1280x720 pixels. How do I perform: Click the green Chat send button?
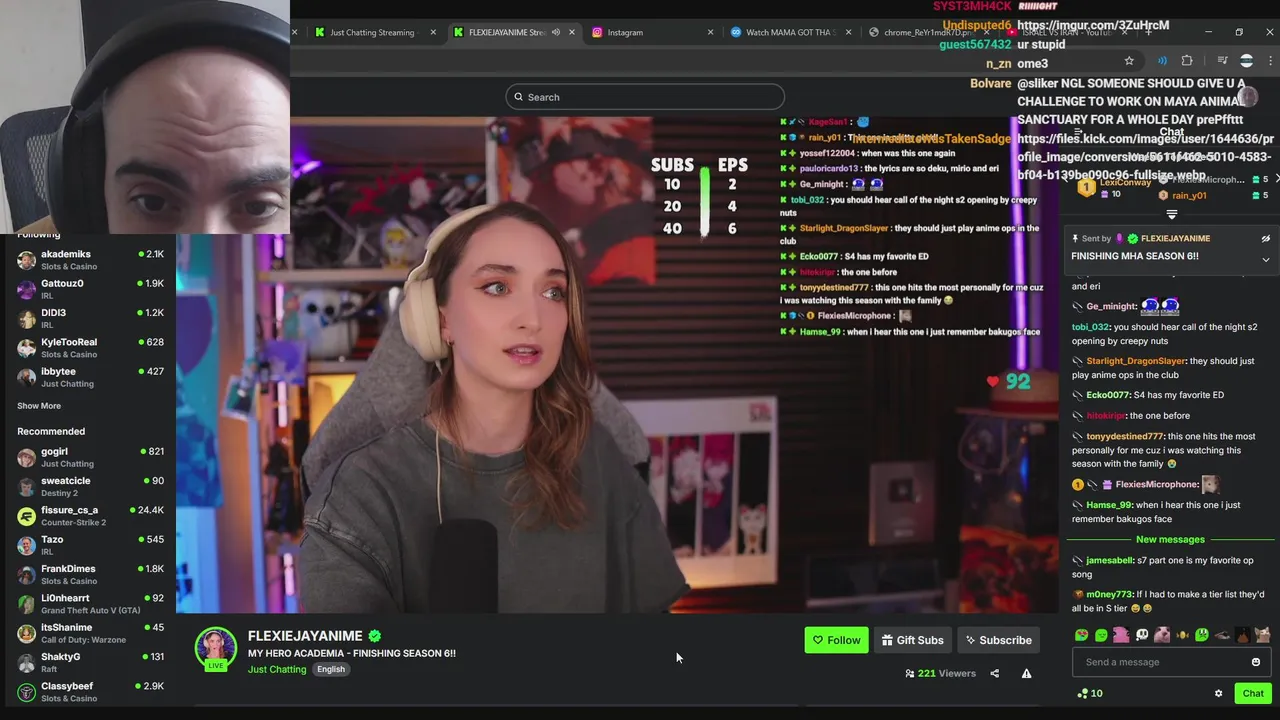(1253, 693)
